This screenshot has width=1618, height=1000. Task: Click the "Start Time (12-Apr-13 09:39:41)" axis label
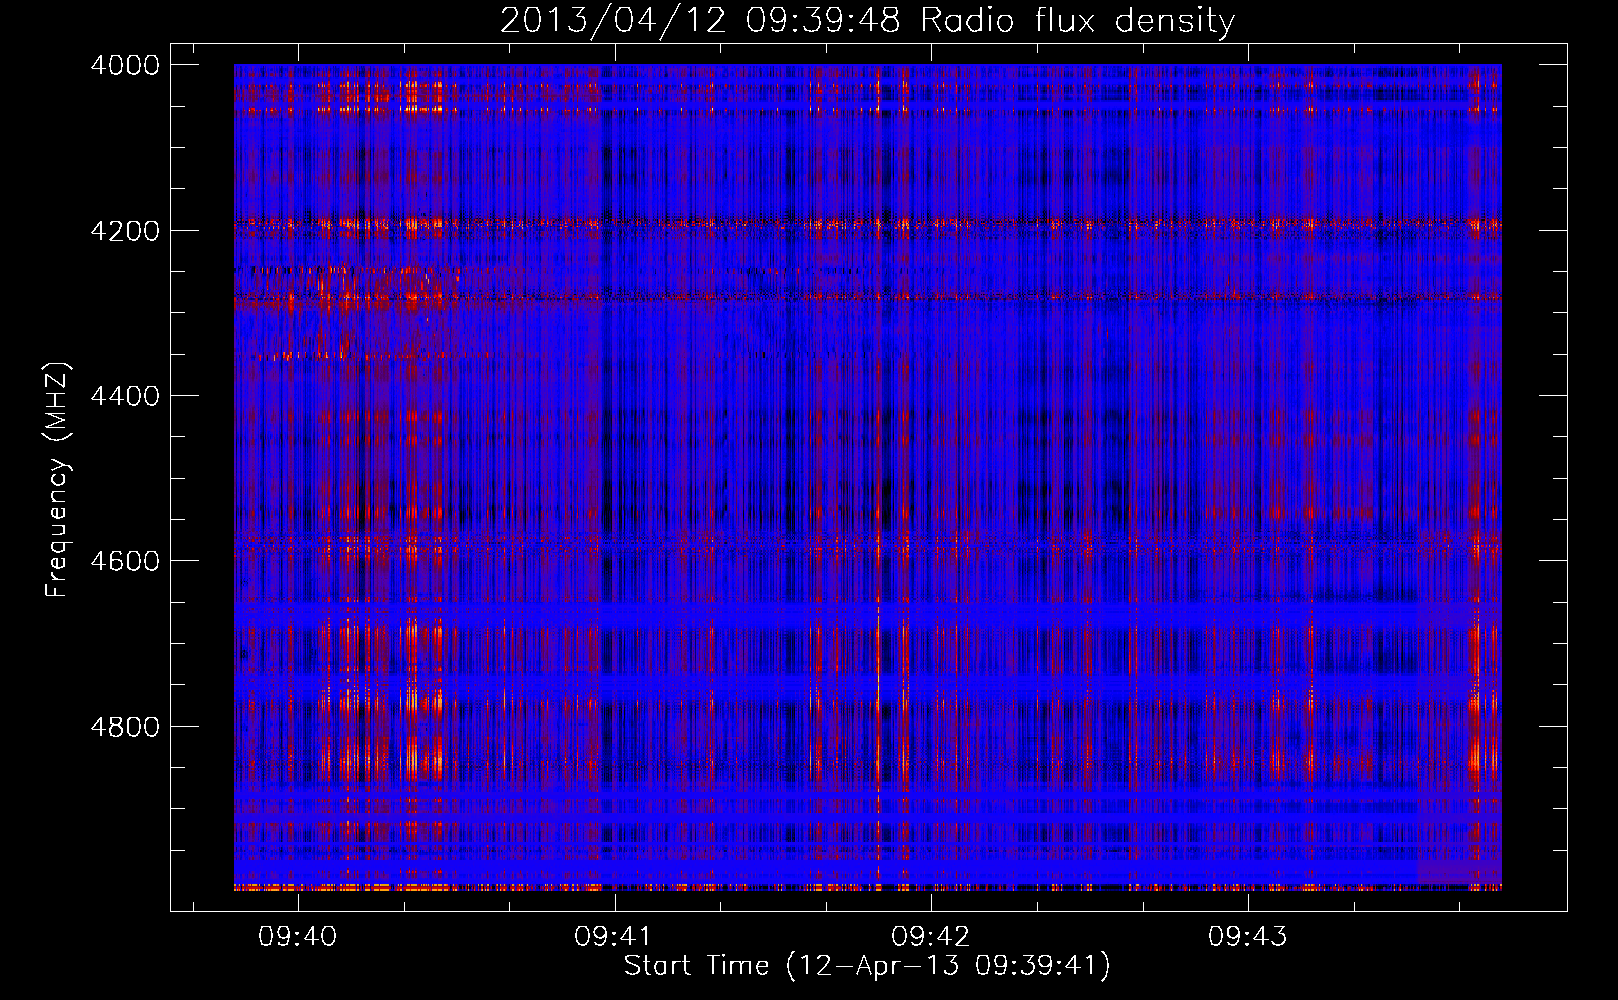coord(867,966)
